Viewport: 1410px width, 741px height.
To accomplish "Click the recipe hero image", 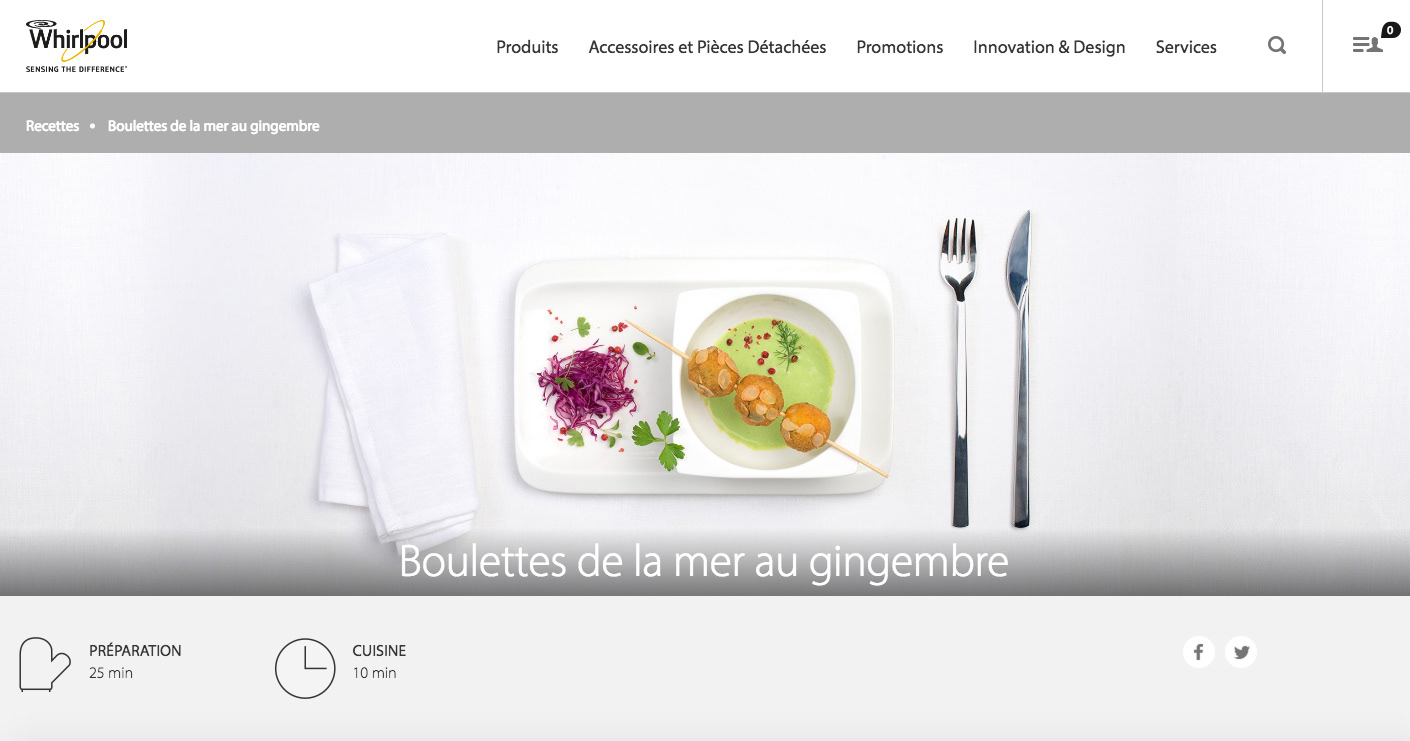I will 705,374.
